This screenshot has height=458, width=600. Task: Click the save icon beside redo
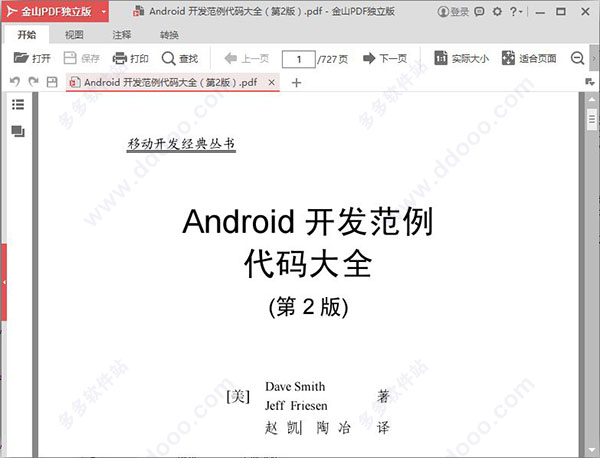click(52, 82)
